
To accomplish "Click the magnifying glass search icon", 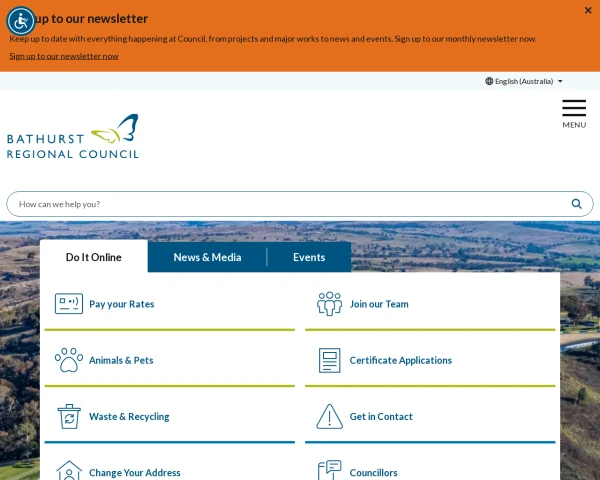I will click(x=577, y=204).
